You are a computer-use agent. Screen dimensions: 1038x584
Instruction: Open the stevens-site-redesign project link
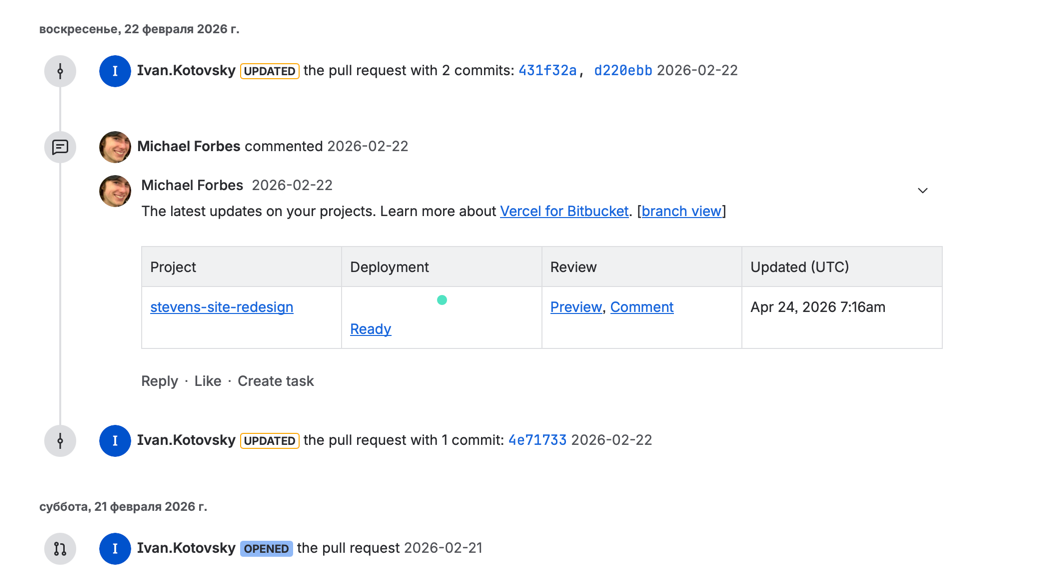221,308
